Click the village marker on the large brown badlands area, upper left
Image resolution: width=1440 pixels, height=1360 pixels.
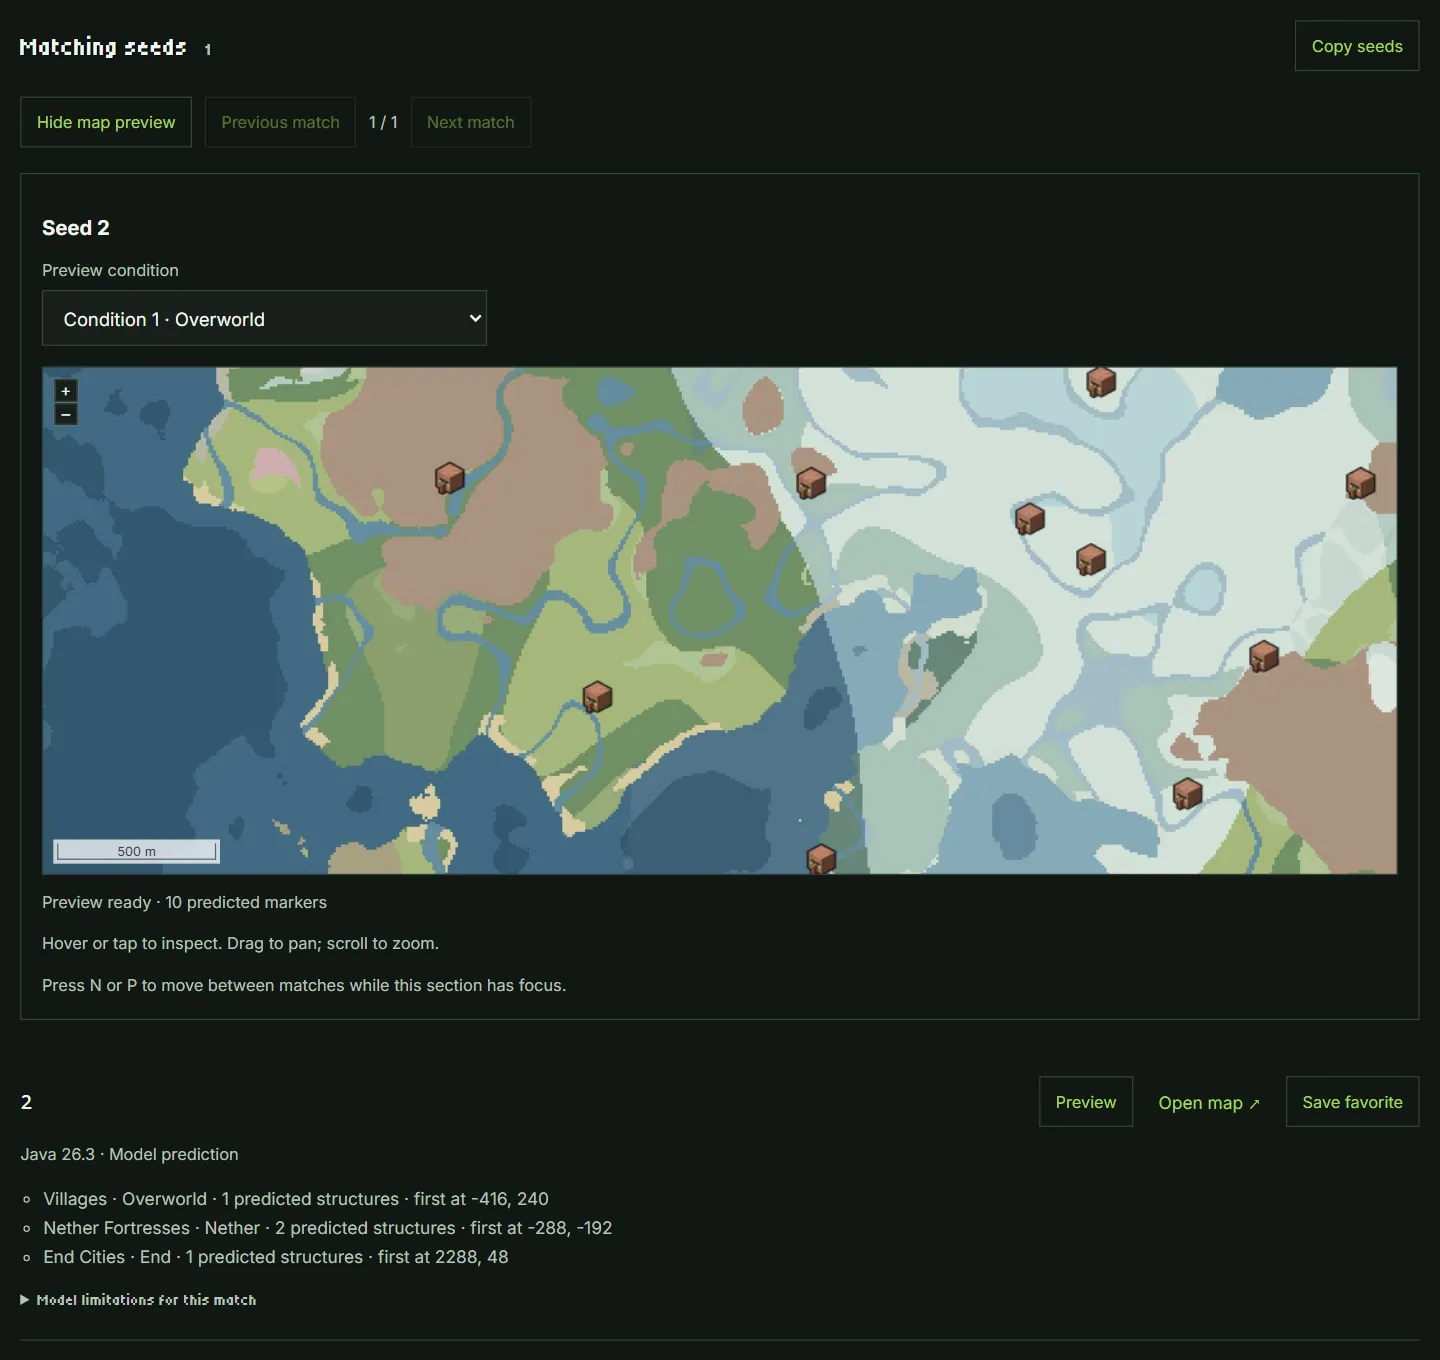tap(450, 478)
